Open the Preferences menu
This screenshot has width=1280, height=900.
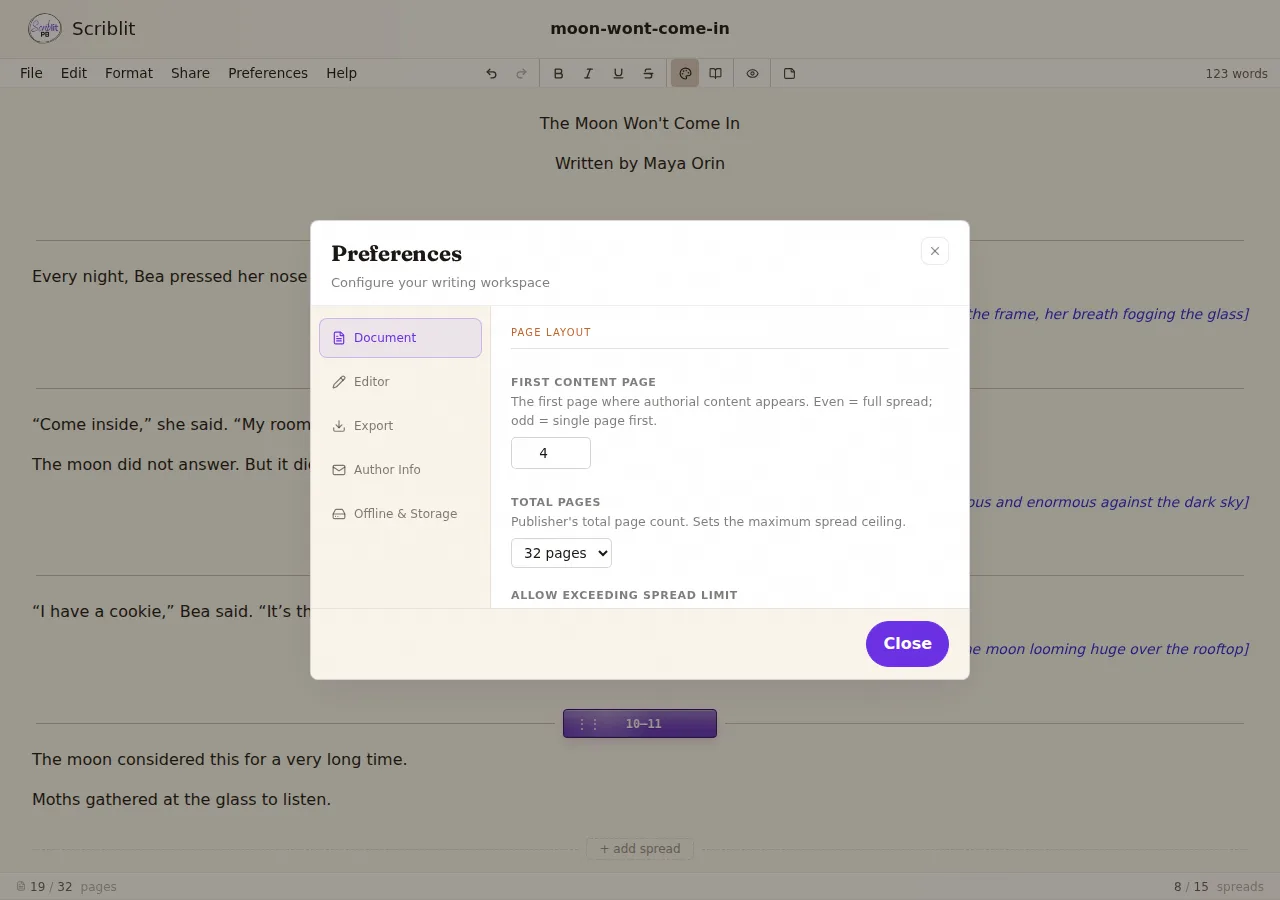point(268,73)
